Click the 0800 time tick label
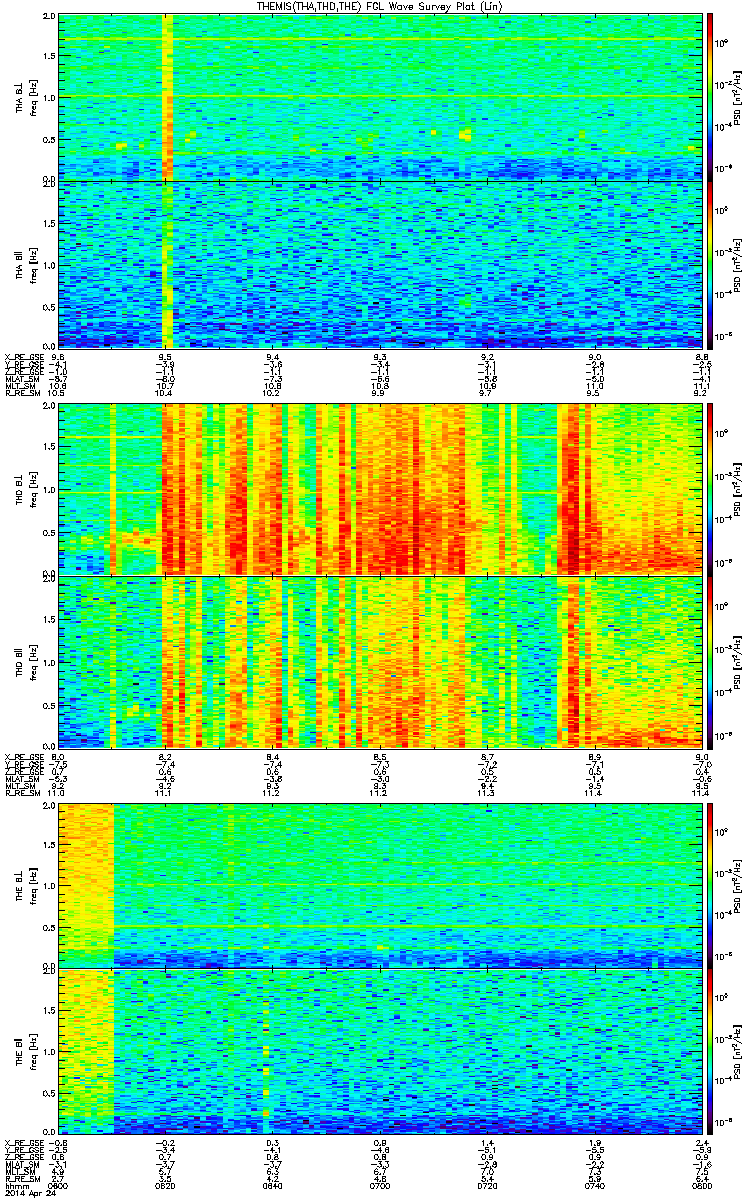Image resolution: width=750 pixels, height=1200 pixels. (701, 1187)
